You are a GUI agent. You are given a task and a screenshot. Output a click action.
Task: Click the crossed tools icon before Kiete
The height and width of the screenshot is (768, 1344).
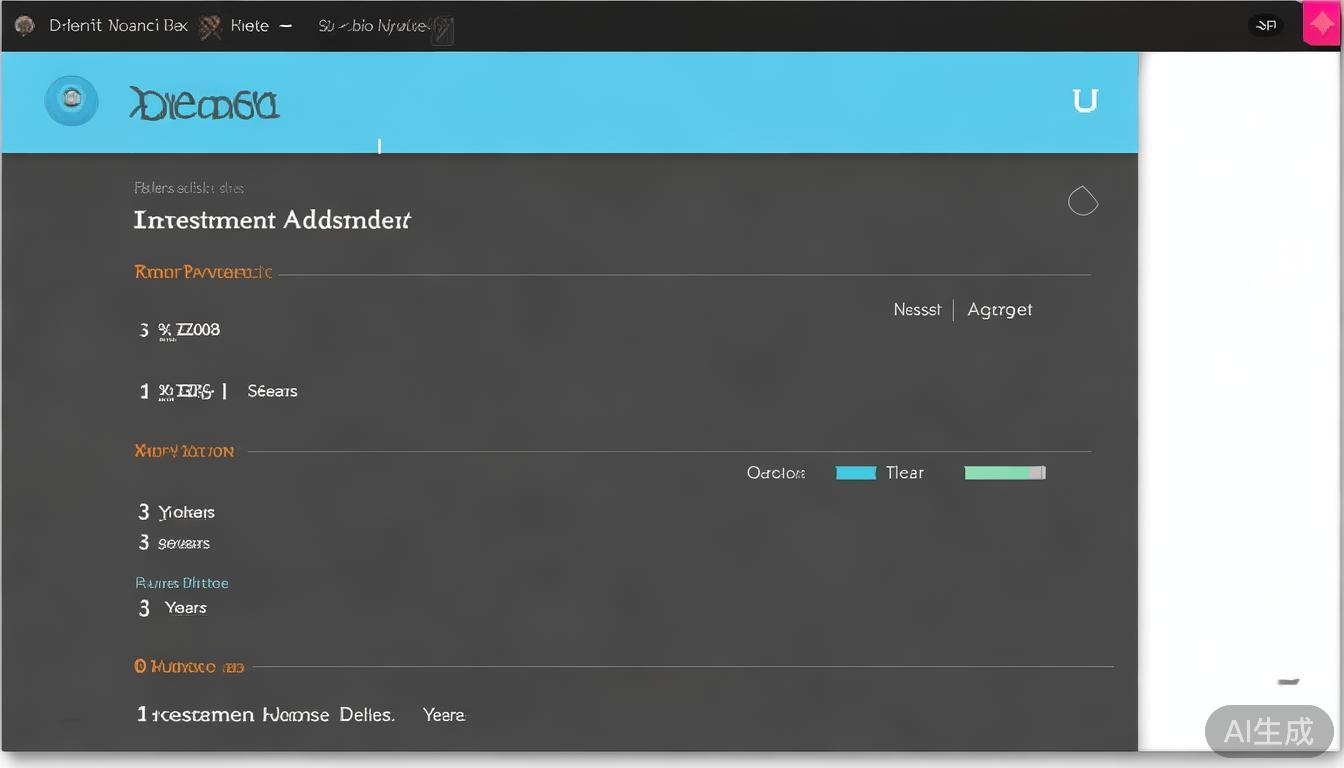tap(209, 26)
